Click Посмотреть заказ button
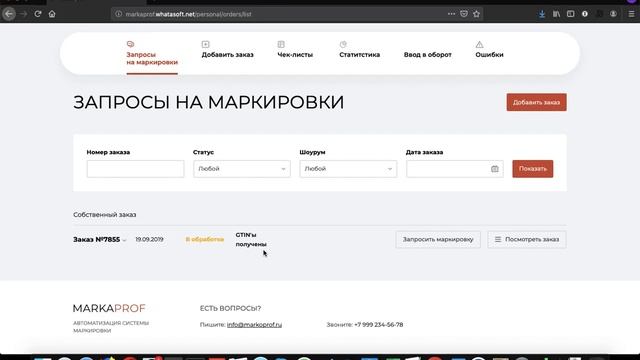The image size is (640, 360). tap(527, 240)
